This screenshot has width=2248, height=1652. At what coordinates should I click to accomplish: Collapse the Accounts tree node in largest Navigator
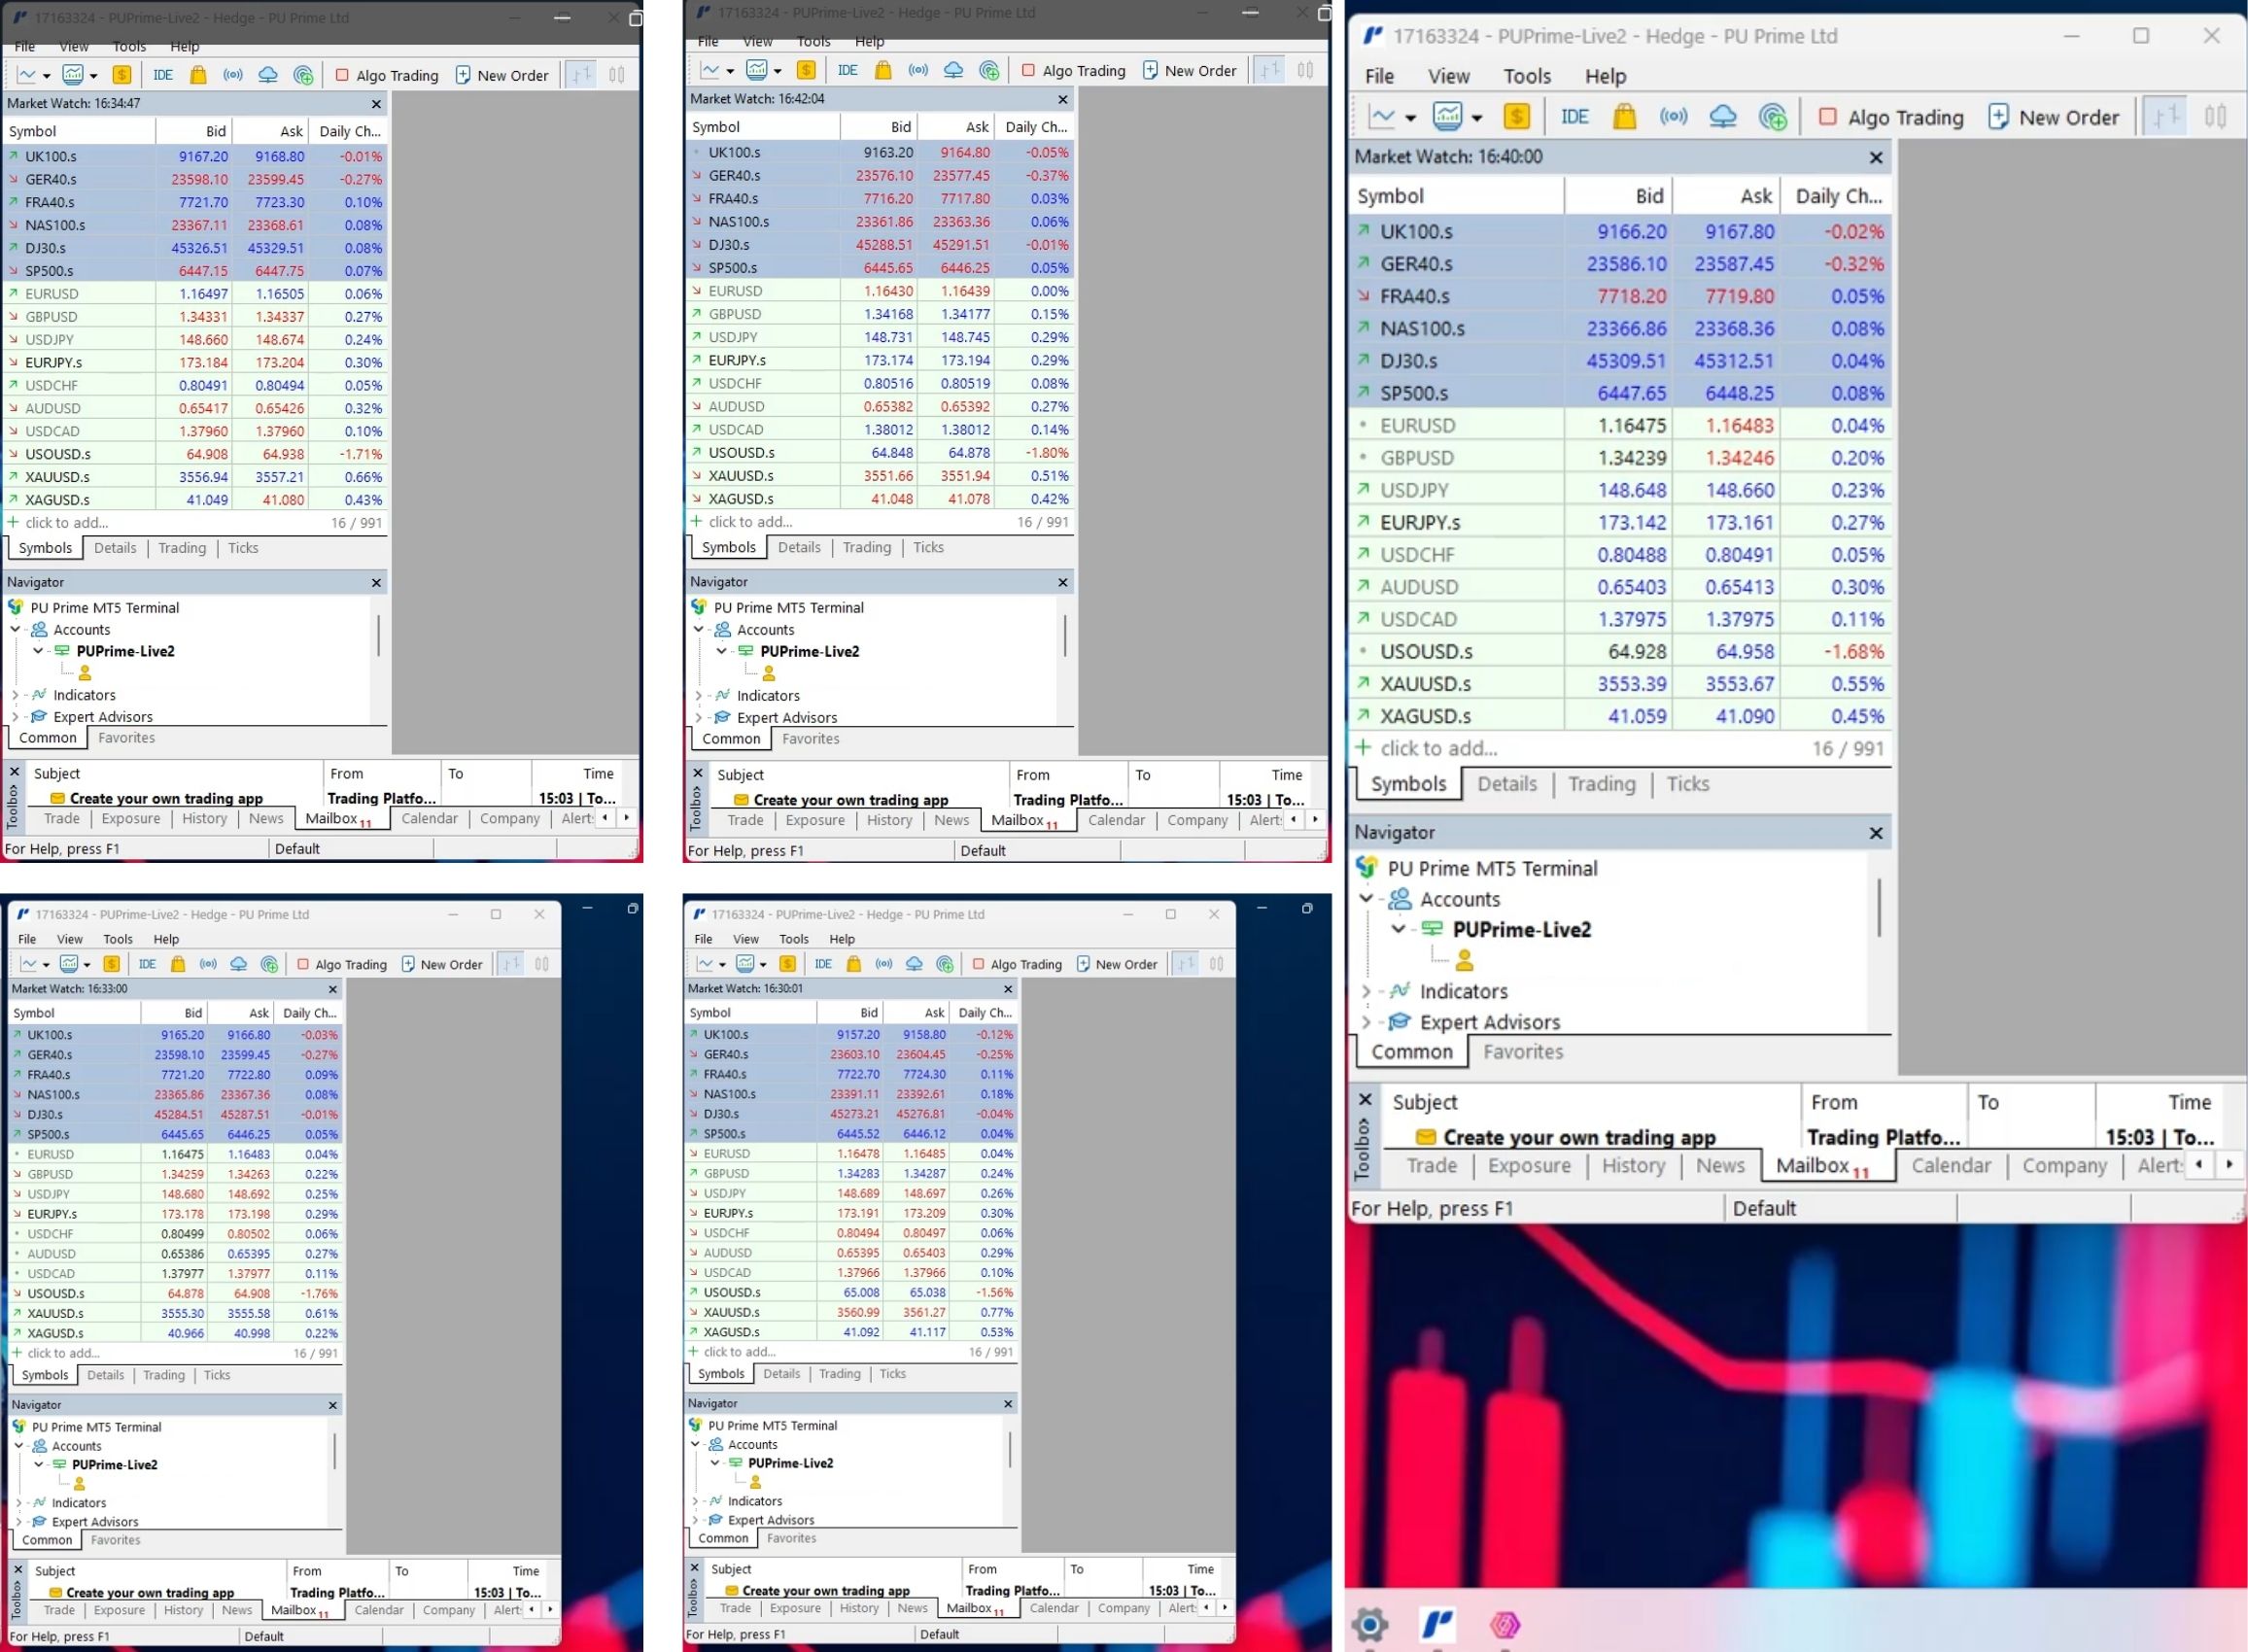(1366, 898)
